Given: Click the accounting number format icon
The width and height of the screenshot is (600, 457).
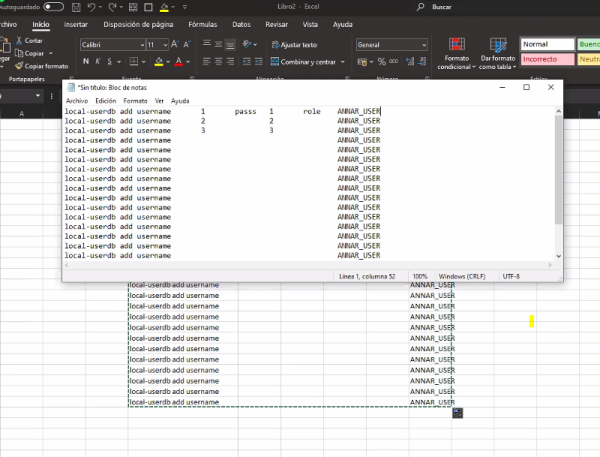Looking at the screenshot, I should click(362, 62).
